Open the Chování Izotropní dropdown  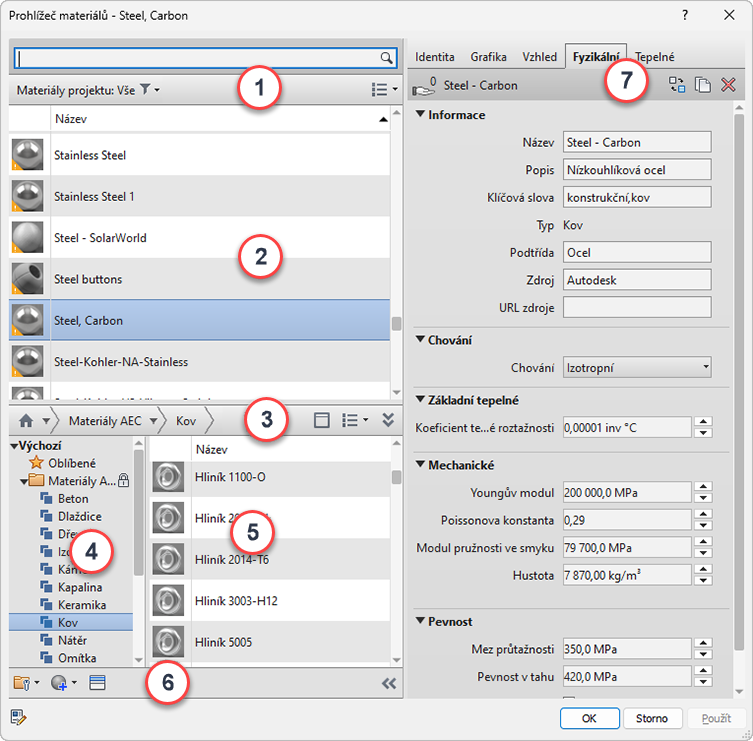(x=637, y=367)
